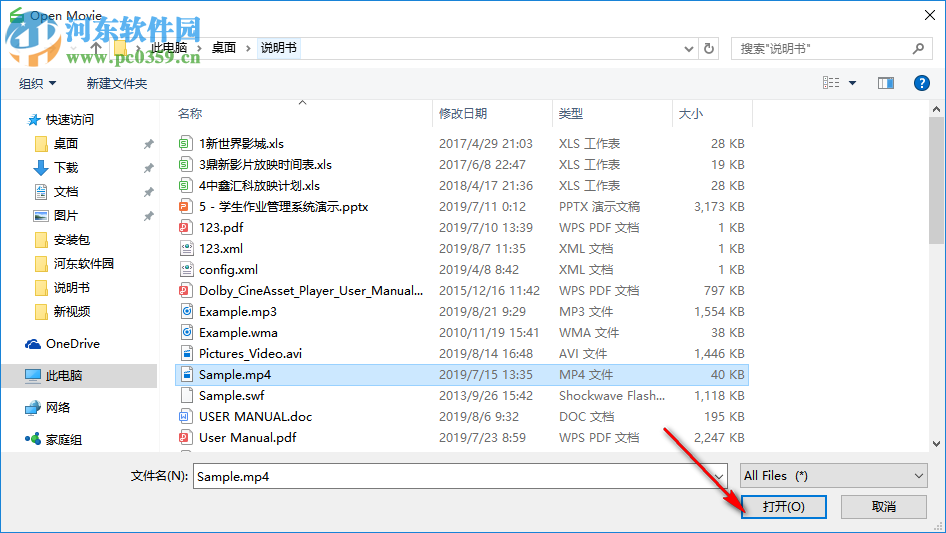
Task: Expand the chevron after 桌面 breadcrumb
Action: click(248, 48)
